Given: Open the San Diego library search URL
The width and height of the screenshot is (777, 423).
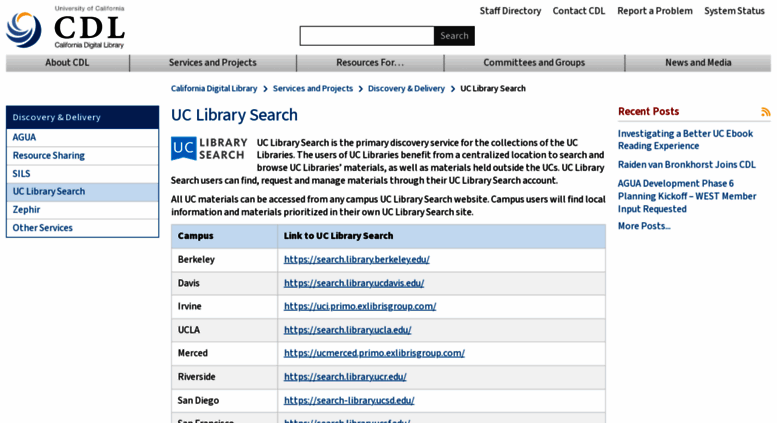Looking at the screenshot, I should [x=349, y=400].
